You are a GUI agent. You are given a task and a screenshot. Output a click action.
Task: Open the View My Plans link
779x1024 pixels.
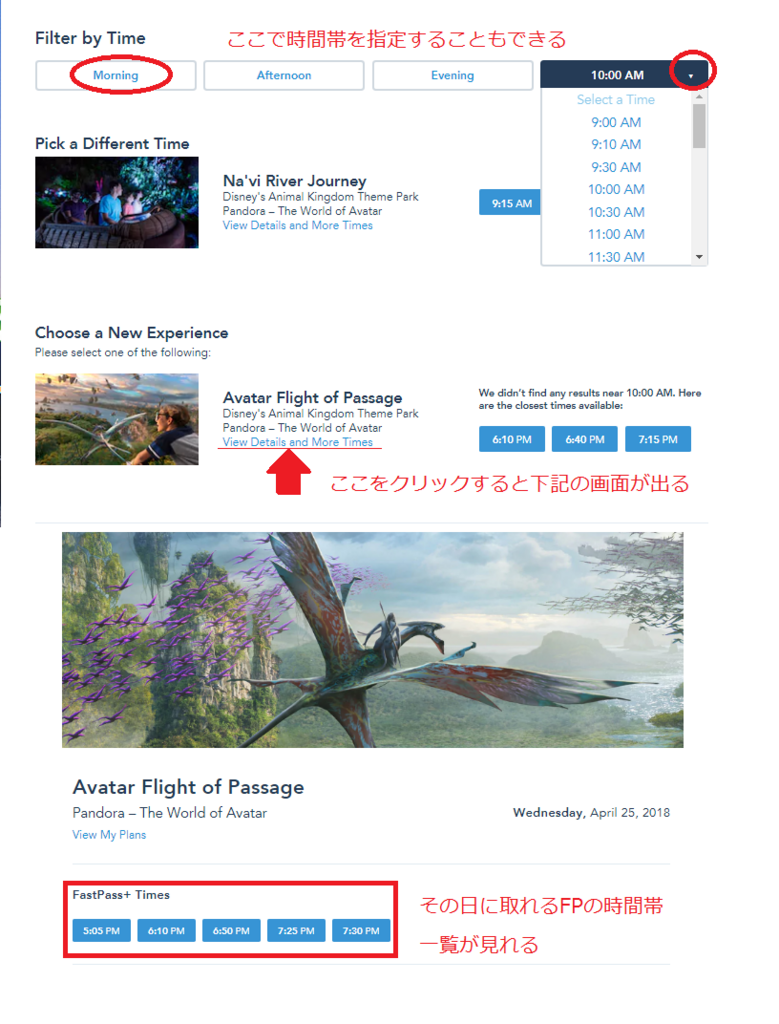click(x=109, y=835)
